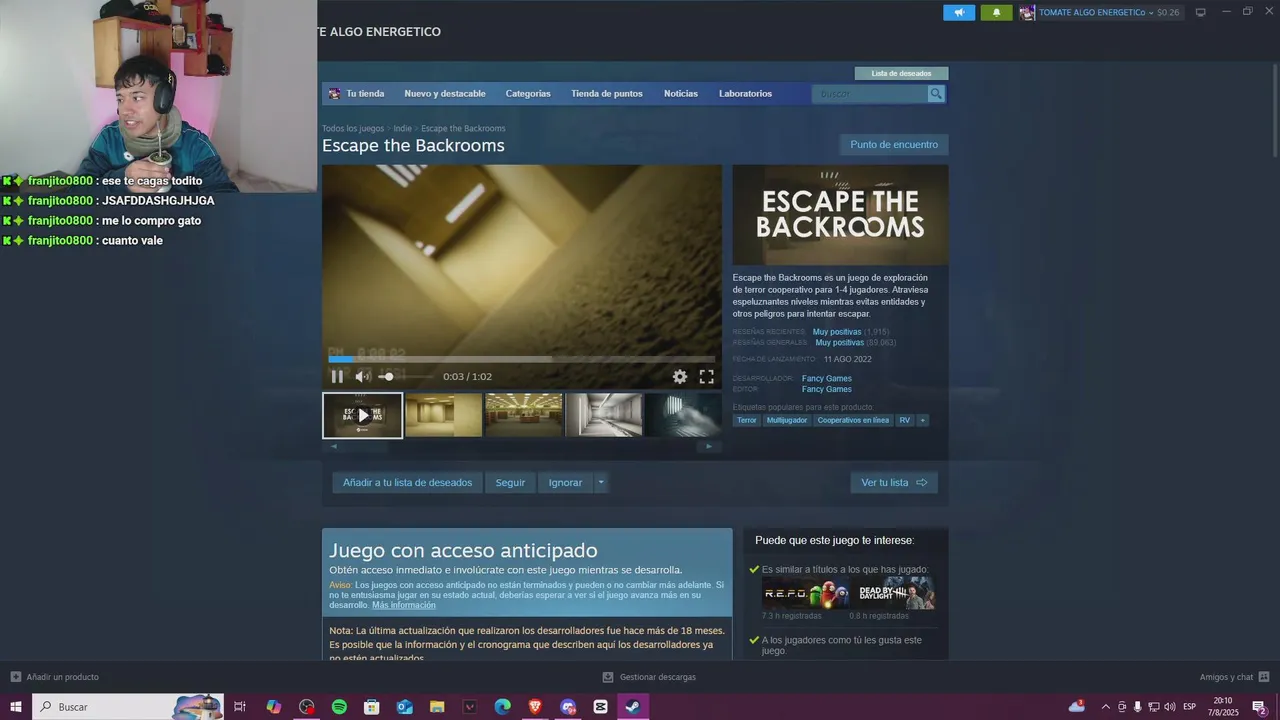Click the Steam taskbar icon
The height and width of the screenshot is (720, 1280).
pos(633,707)
